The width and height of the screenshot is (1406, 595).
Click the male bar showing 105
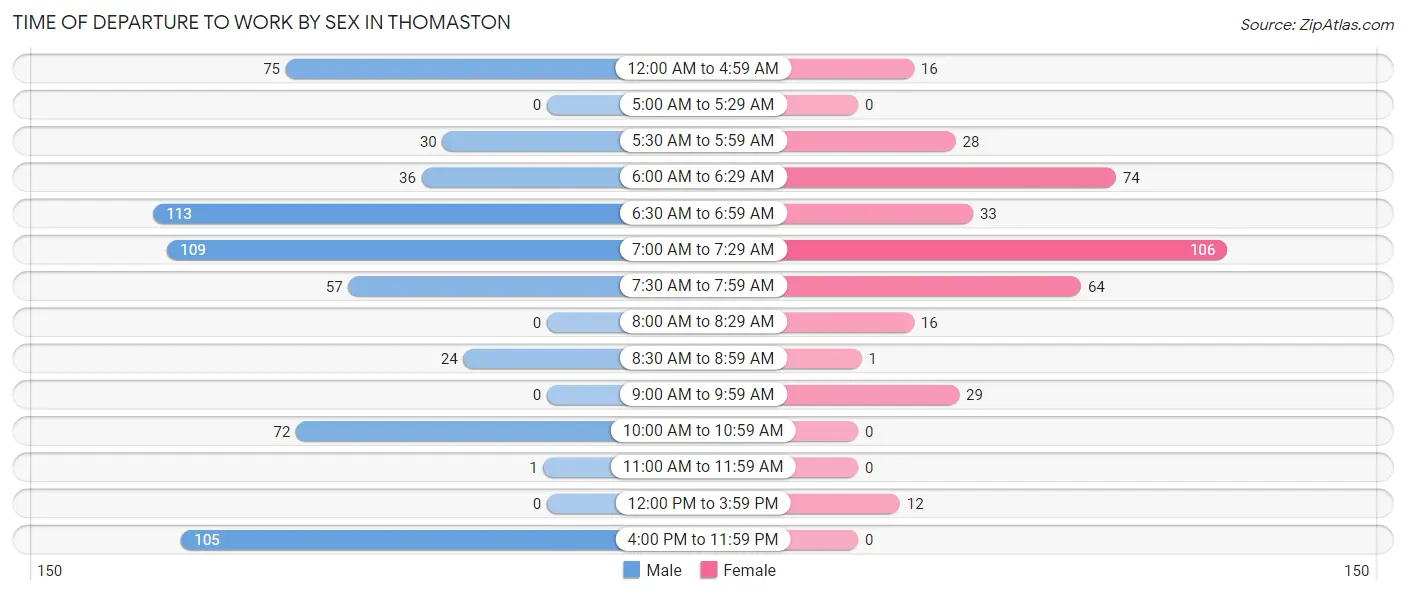click(399, 539)
